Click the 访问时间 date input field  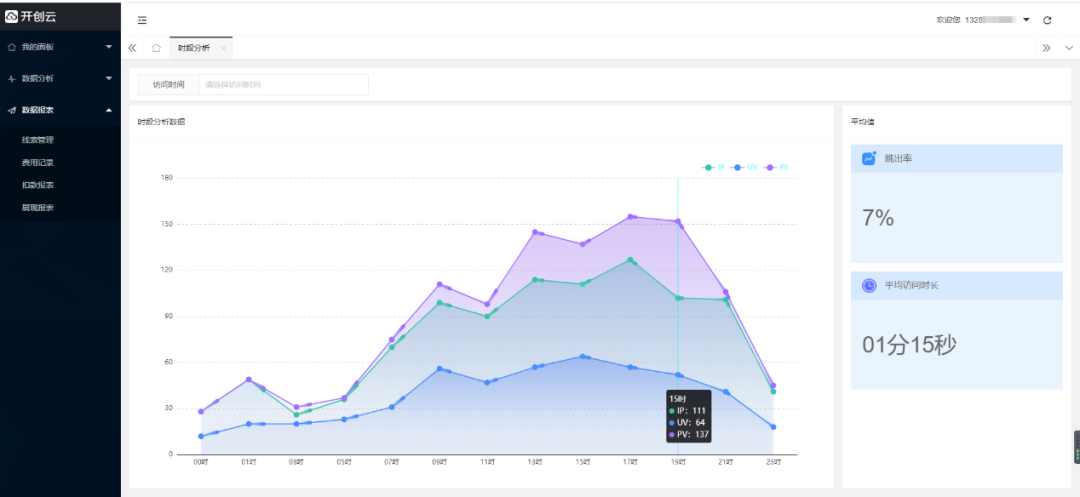coord(283,85)
